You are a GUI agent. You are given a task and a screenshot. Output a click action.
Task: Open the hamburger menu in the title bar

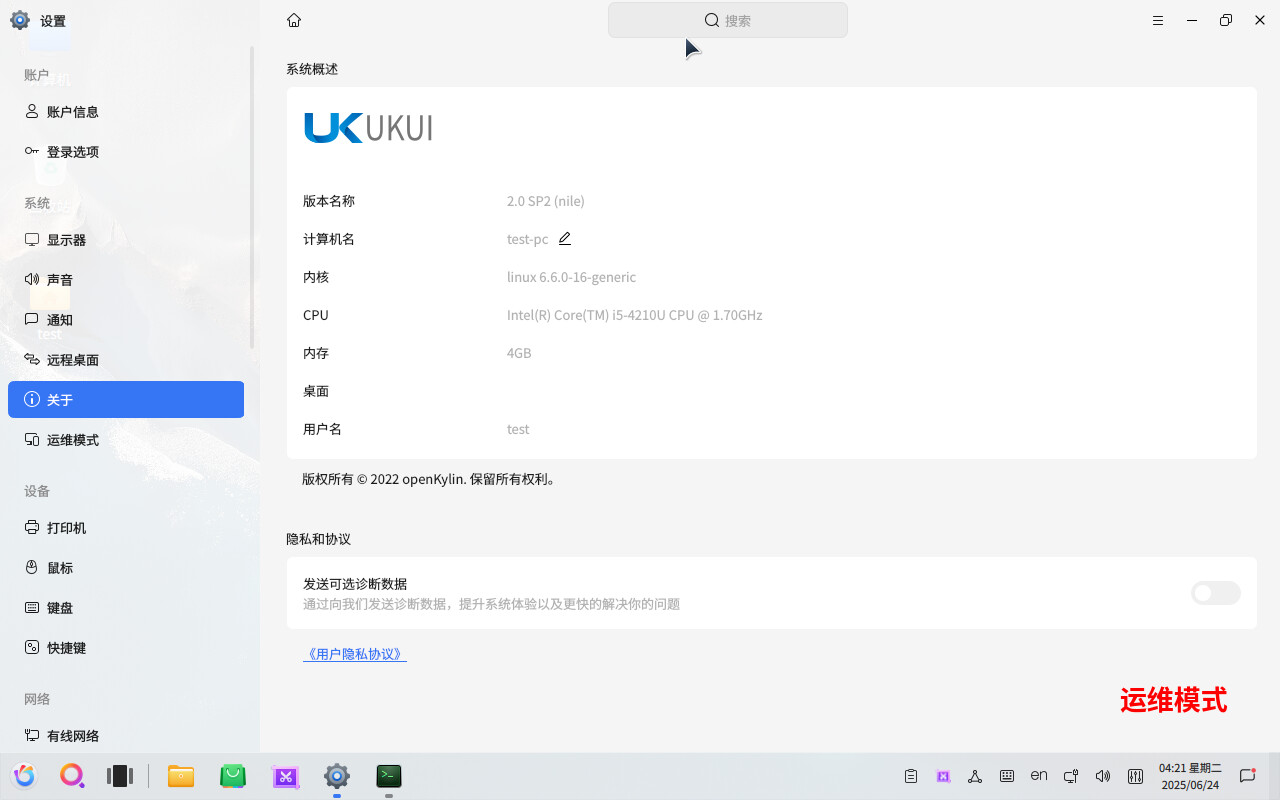pos(1158,20)
